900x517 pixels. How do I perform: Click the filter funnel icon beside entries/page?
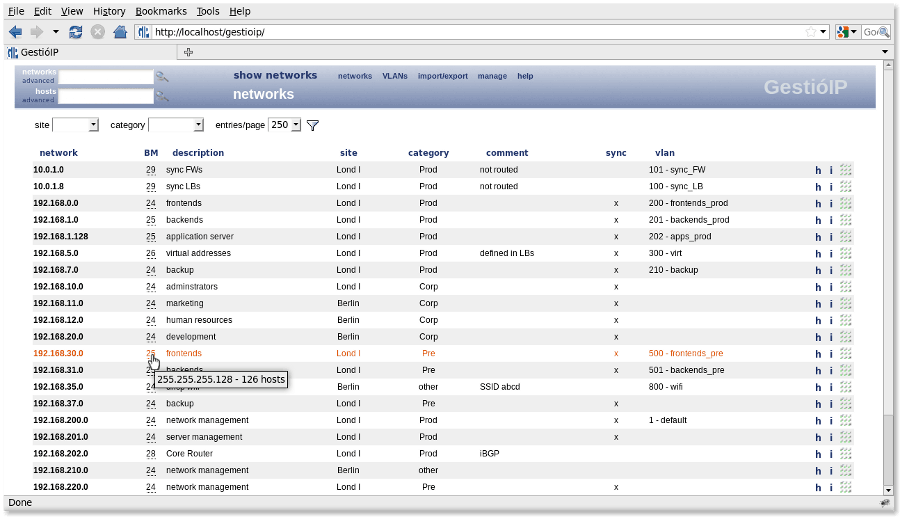(x=313, y=126)
